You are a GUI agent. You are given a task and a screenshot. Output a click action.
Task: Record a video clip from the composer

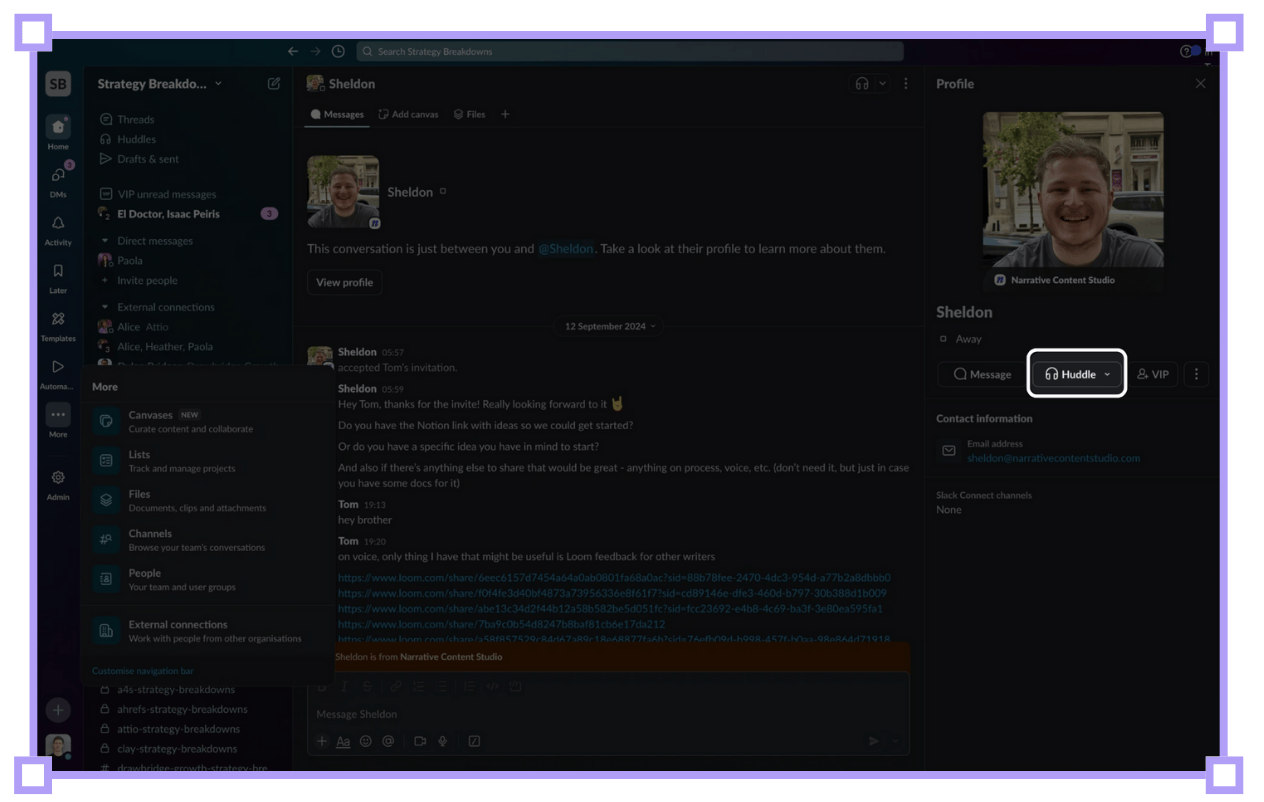420,741
